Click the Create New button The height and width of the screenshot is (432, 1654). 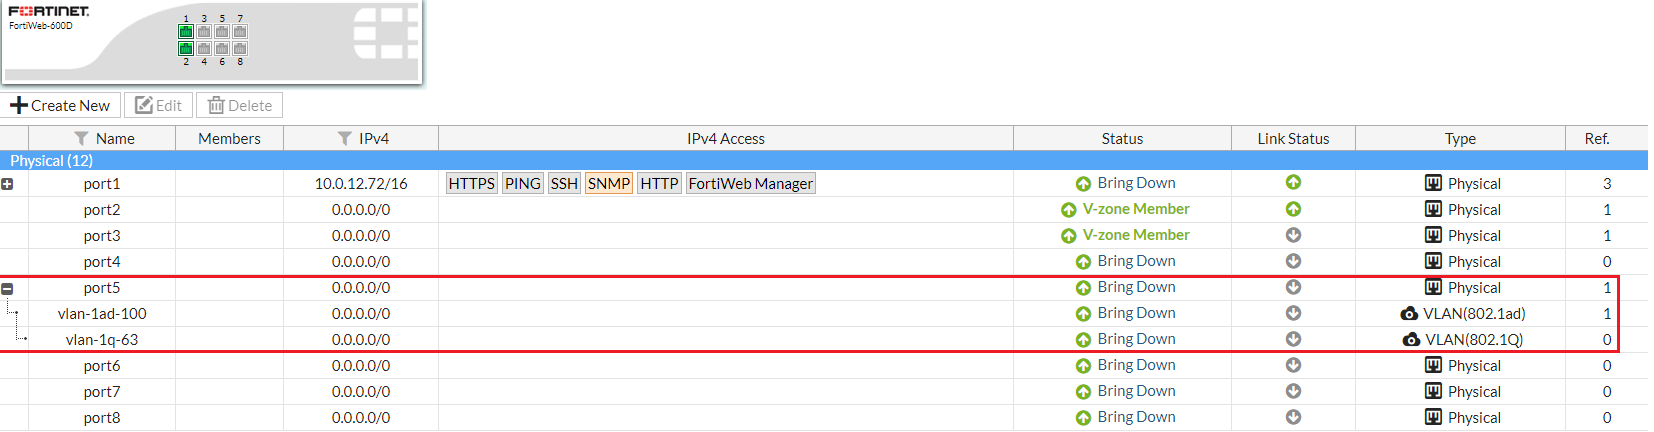coord(61,106)
